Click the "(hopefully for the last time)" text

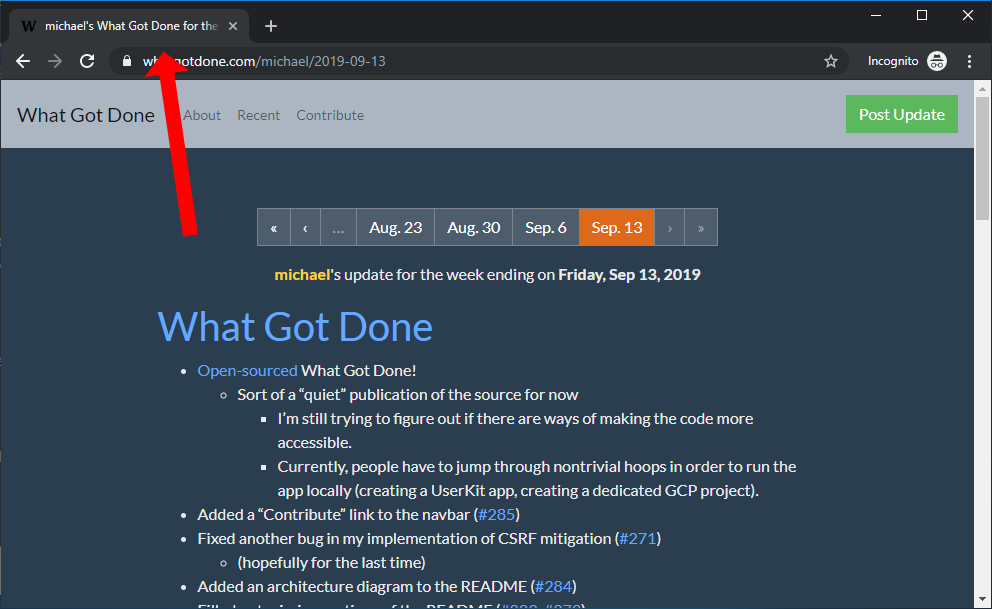tap(332, 563)
